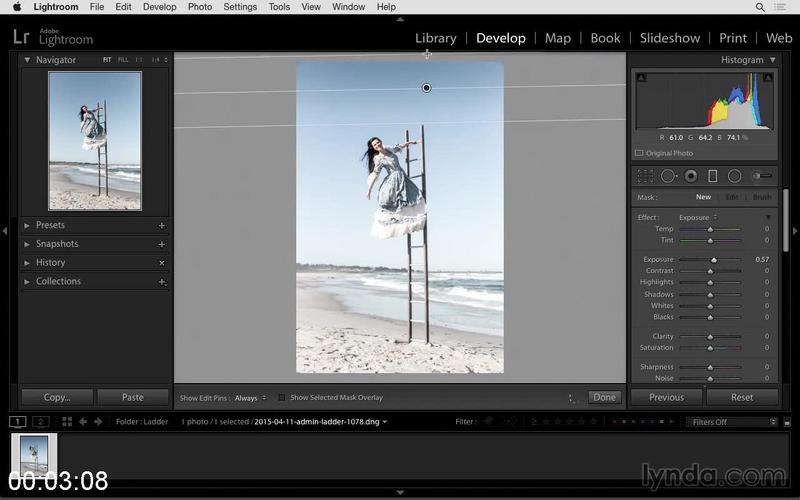Add a new preset with the plus icon
The height and width of the screenshot is (500, 800).
coord(162,226)
